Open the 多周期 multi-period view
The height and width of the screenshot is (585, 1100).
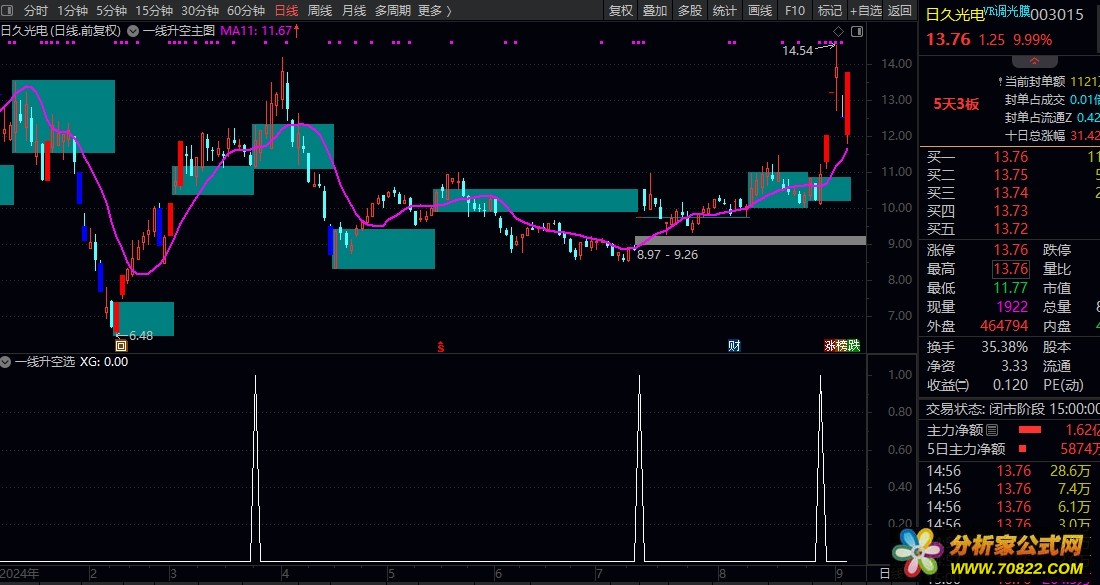393,11
